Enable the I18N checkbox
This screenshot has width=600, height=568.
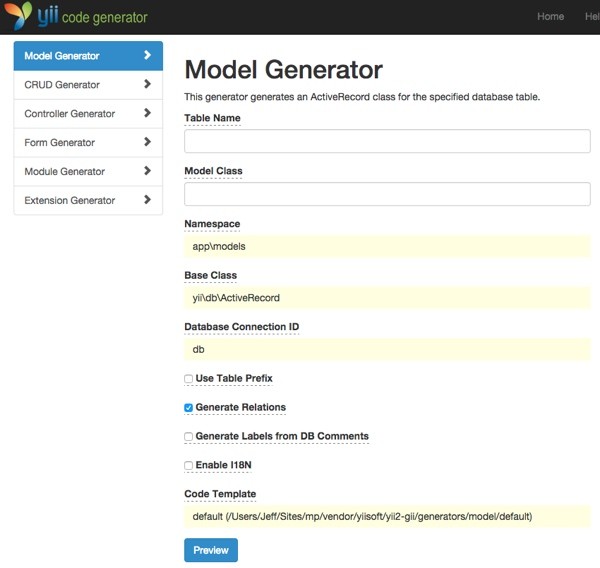point(188,465)
